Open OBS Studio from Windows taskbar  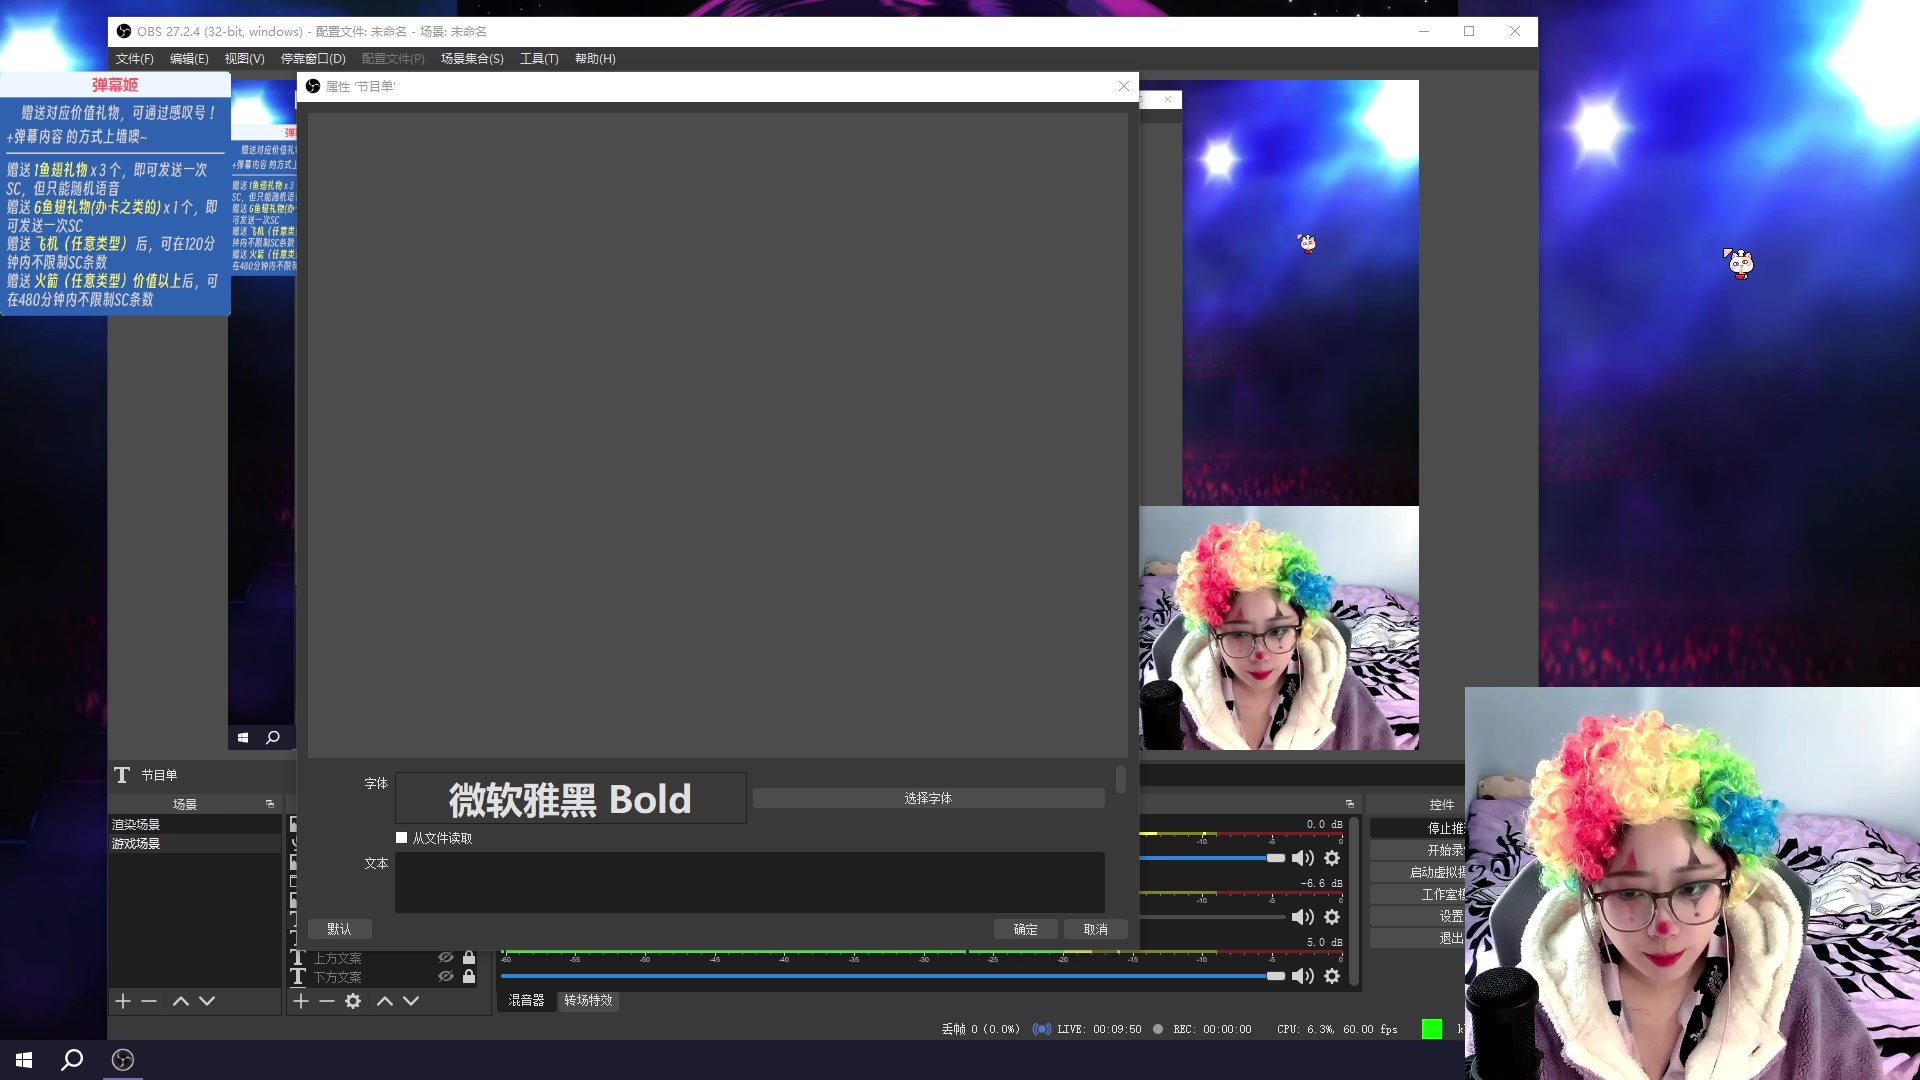pos(123,1060)
